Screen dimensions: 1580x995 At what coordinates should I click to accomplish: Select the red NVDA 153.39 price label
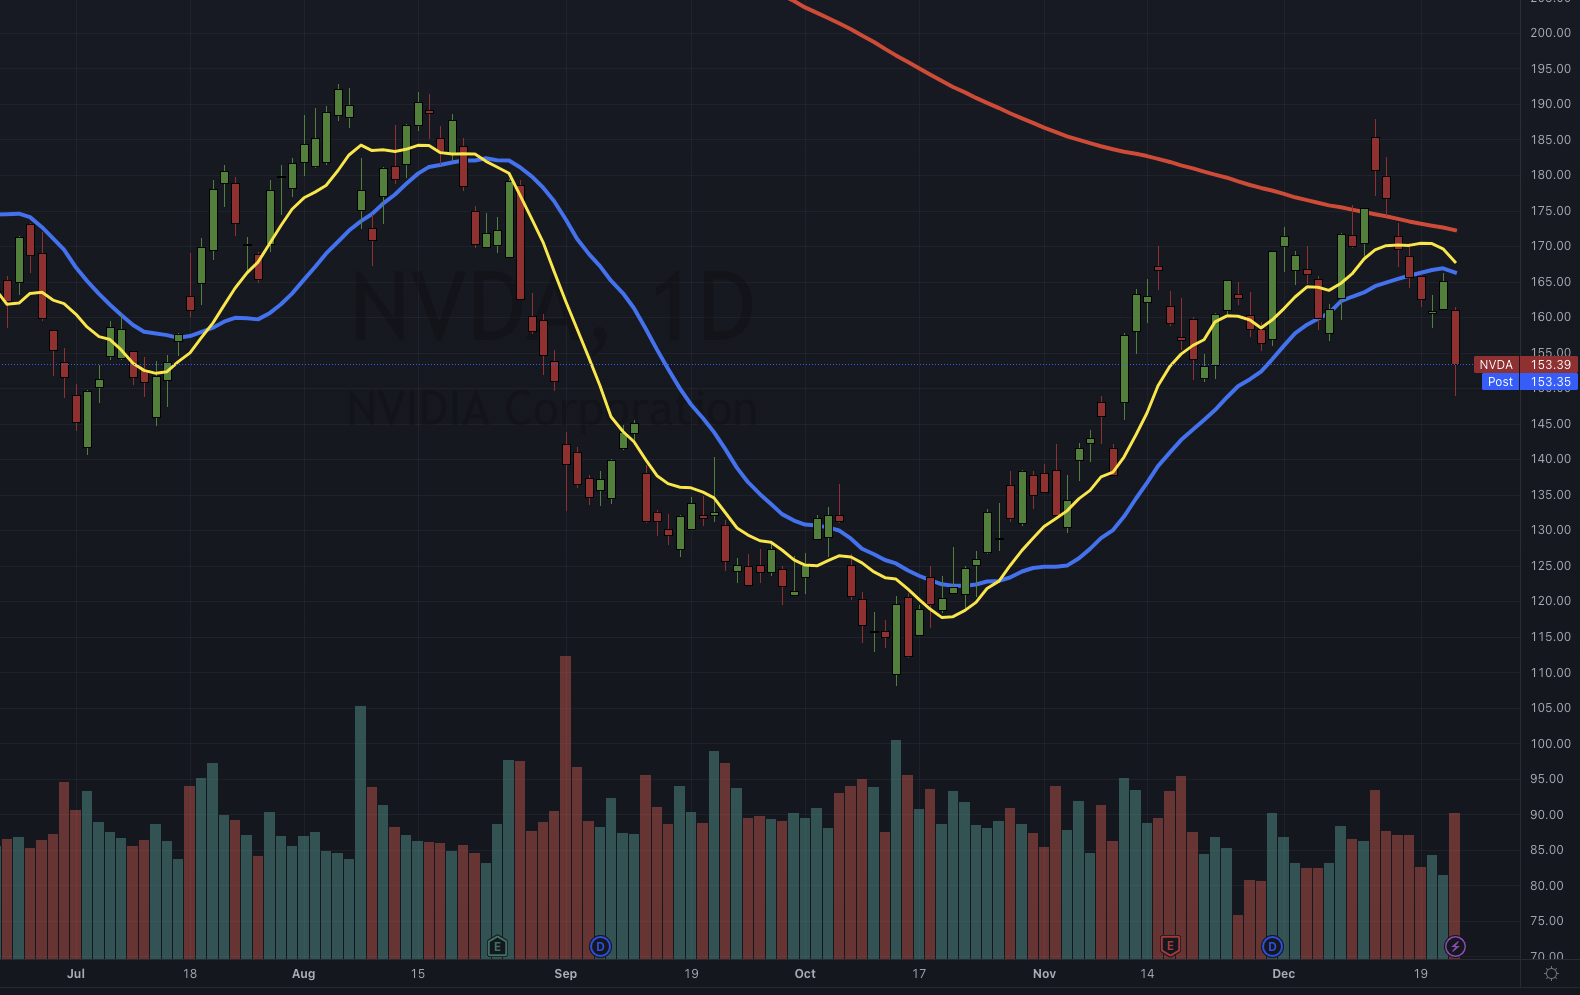tap(1525, 365)
